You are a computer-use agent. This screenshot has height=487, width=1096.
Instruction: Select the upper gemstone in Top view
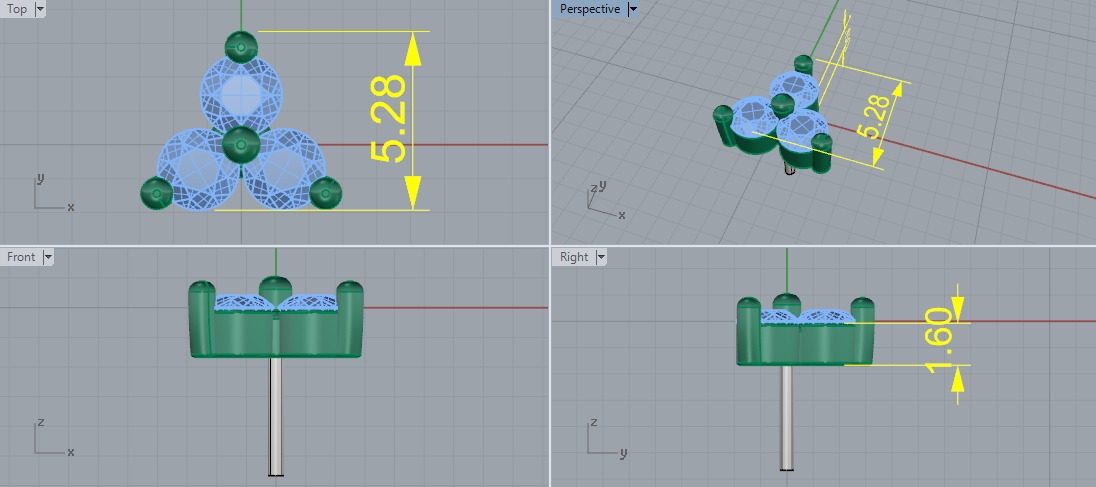[242, 95]
